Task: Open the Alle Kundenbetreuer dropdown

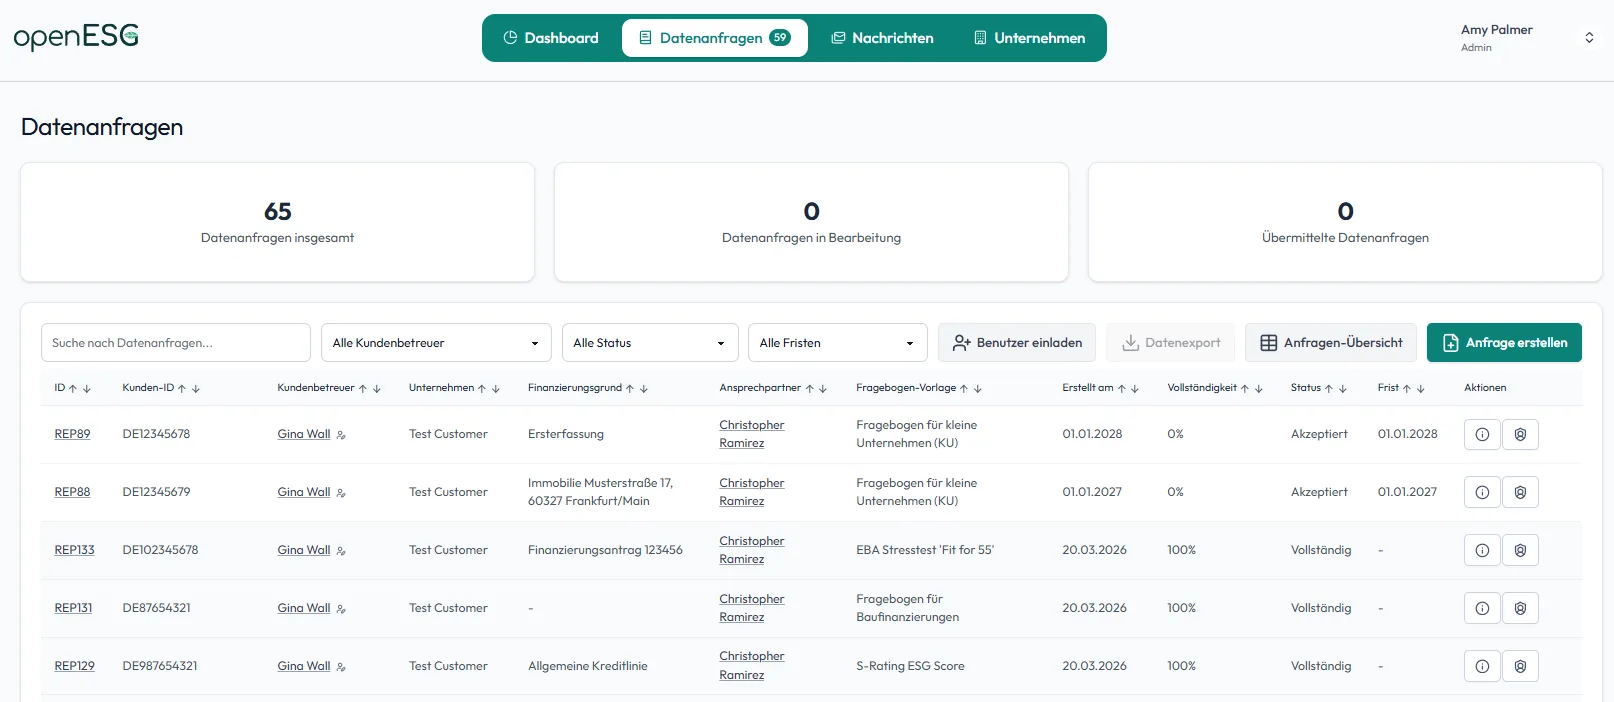Action: (435, 343)
